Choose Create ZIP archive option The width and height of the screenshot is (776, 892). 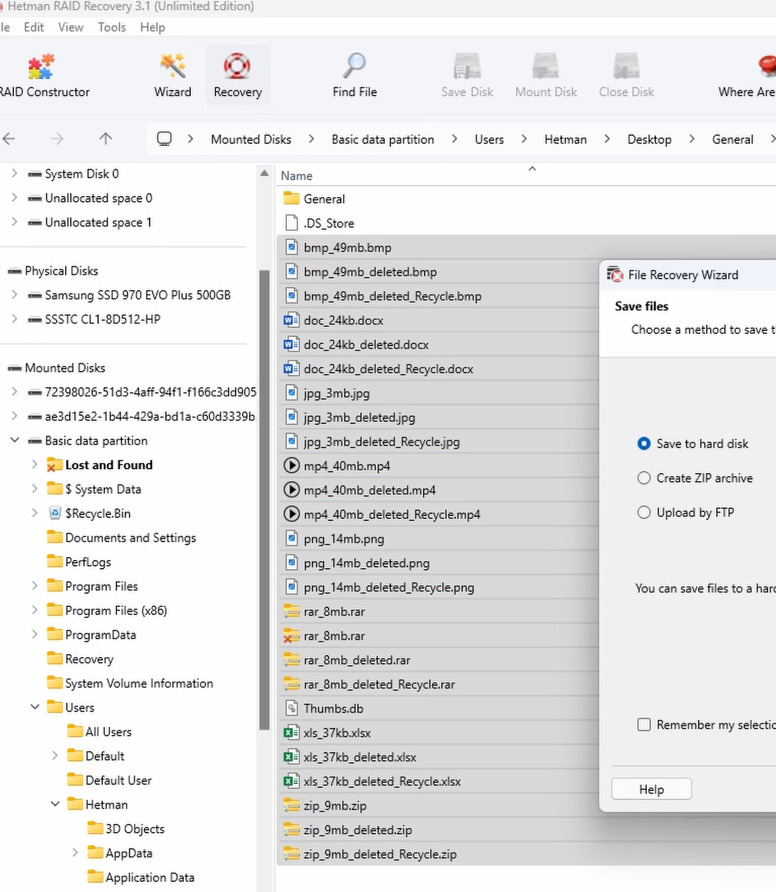pyautogui.click(x=643, y=478)
